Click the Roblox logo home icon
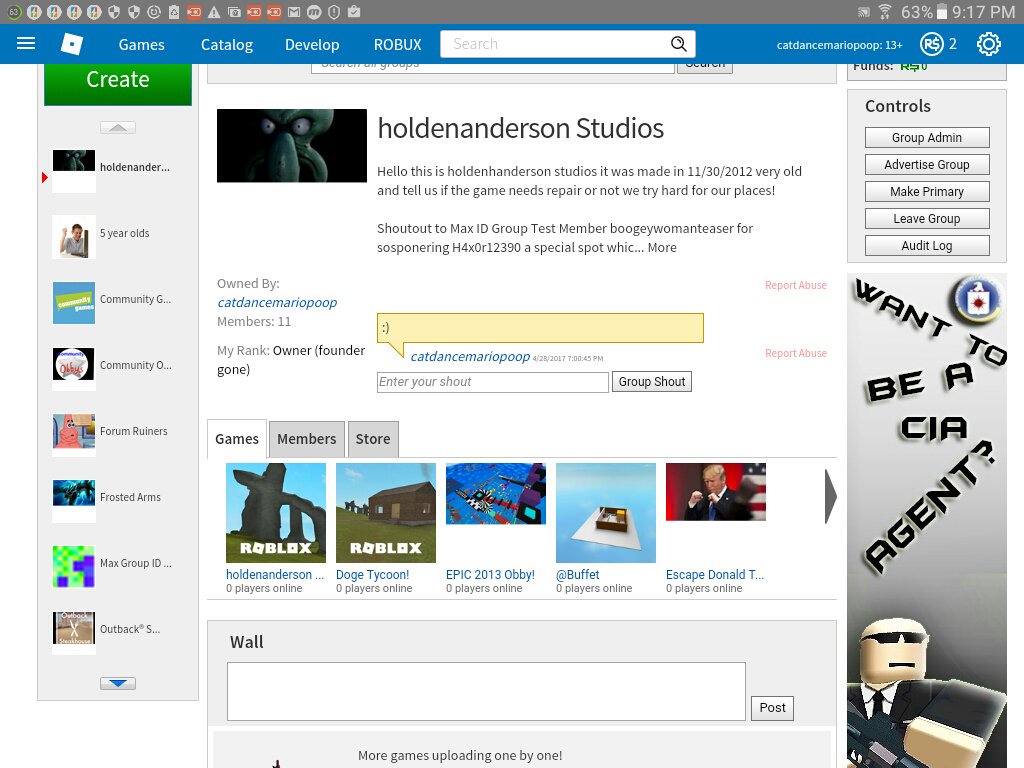The image size is (1024, 768). 72,44
